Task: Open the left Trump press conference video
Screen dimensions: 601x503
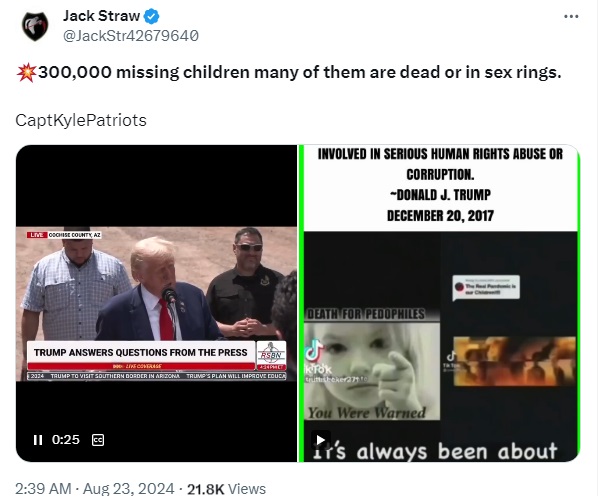Action: click(x=157, y=305)
